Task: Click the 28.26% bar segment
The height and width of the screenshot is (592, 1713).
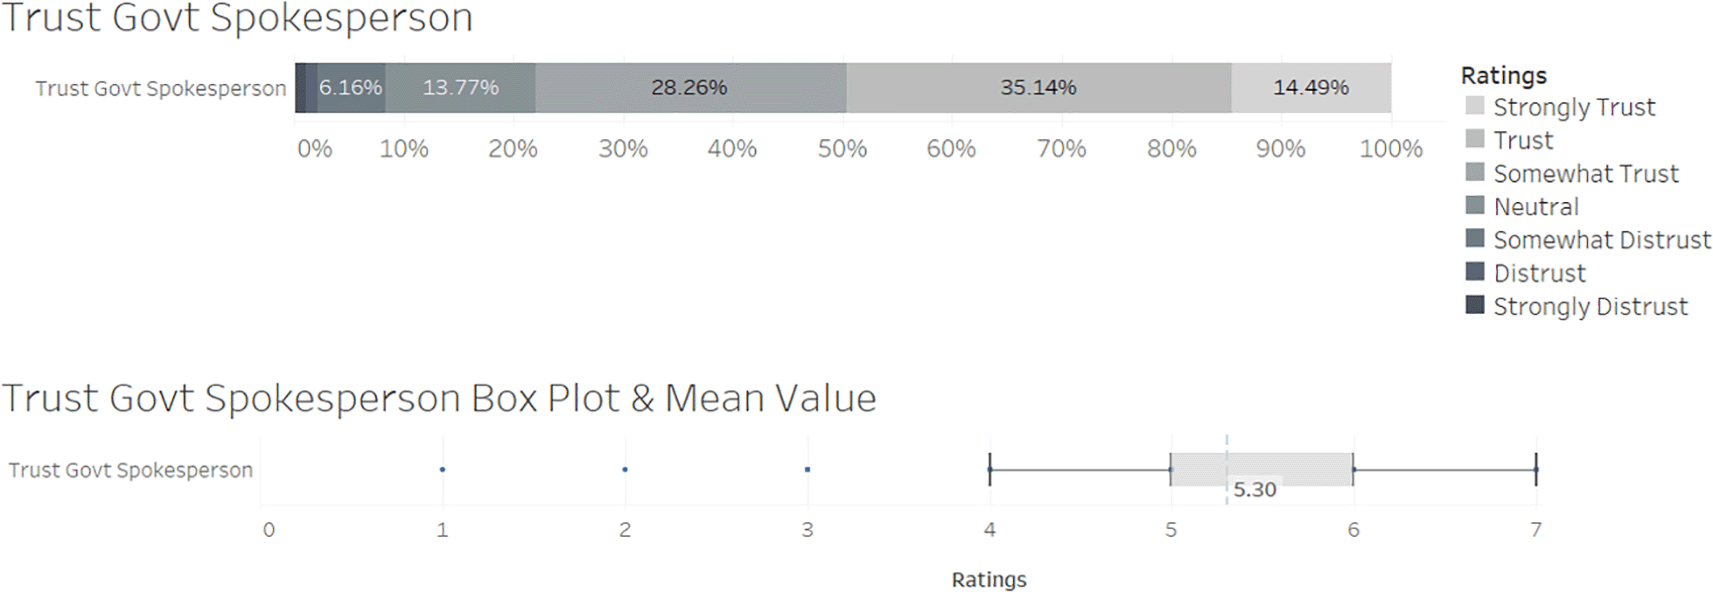Action: pos(690,88)
